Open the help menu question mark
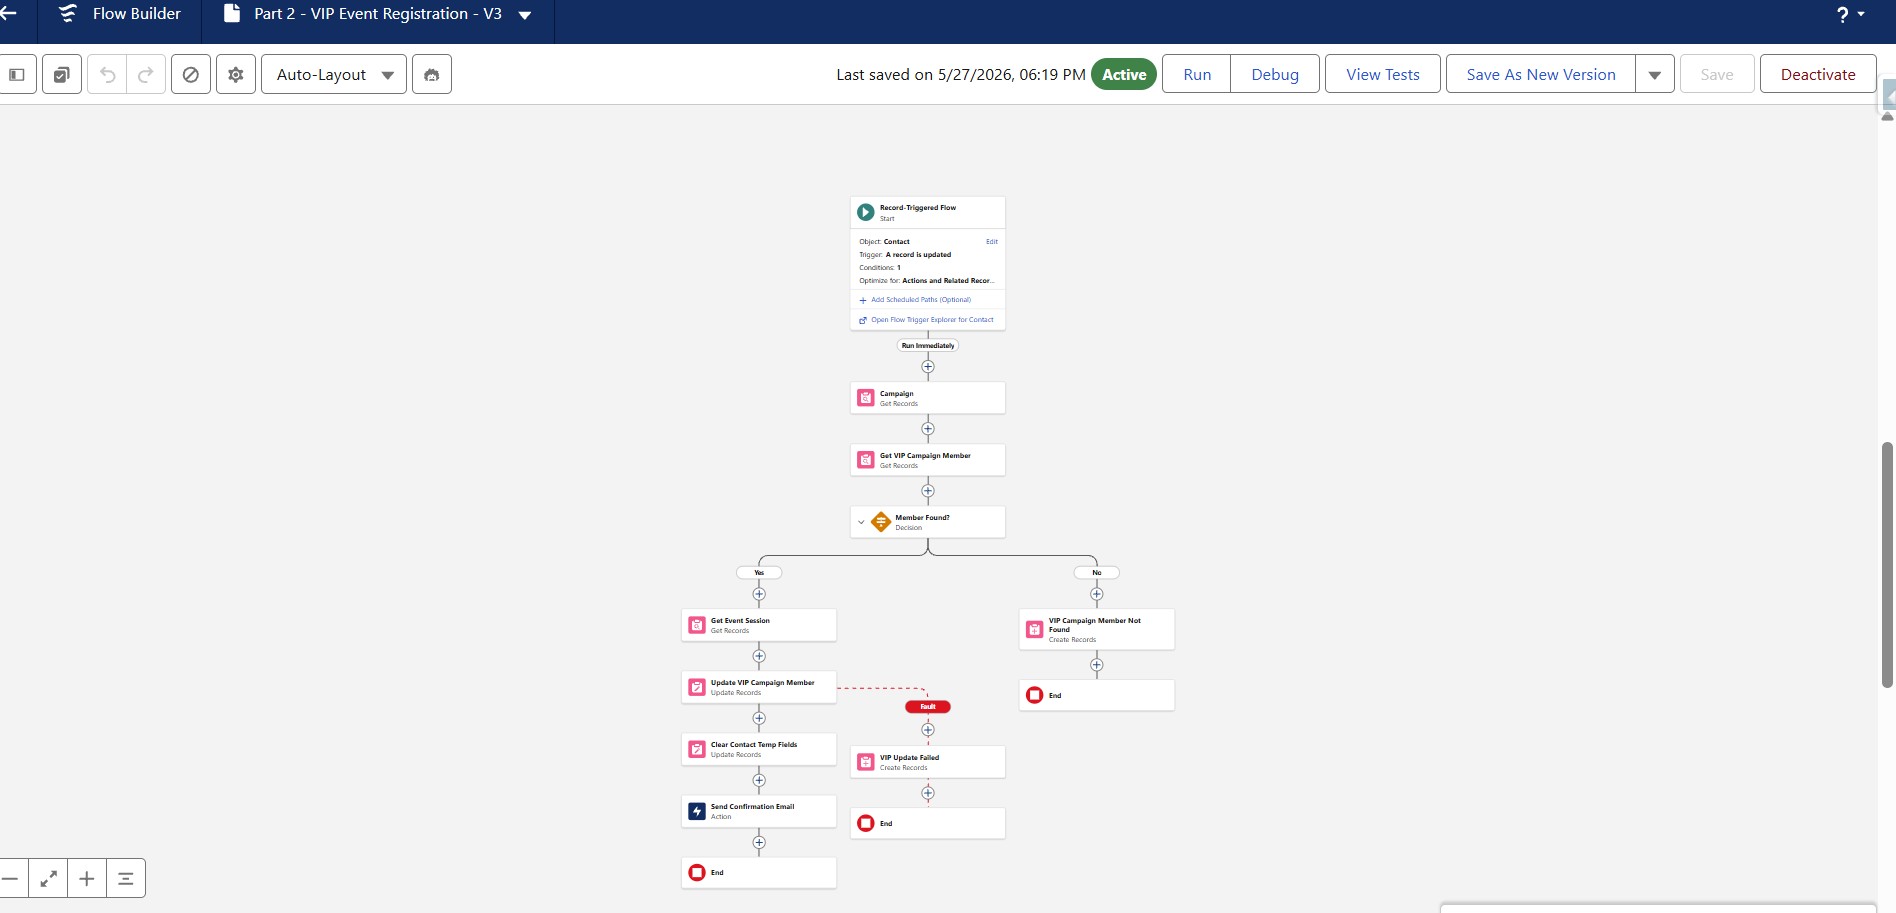The image size is (1896, 913). tap(1843, 14)
